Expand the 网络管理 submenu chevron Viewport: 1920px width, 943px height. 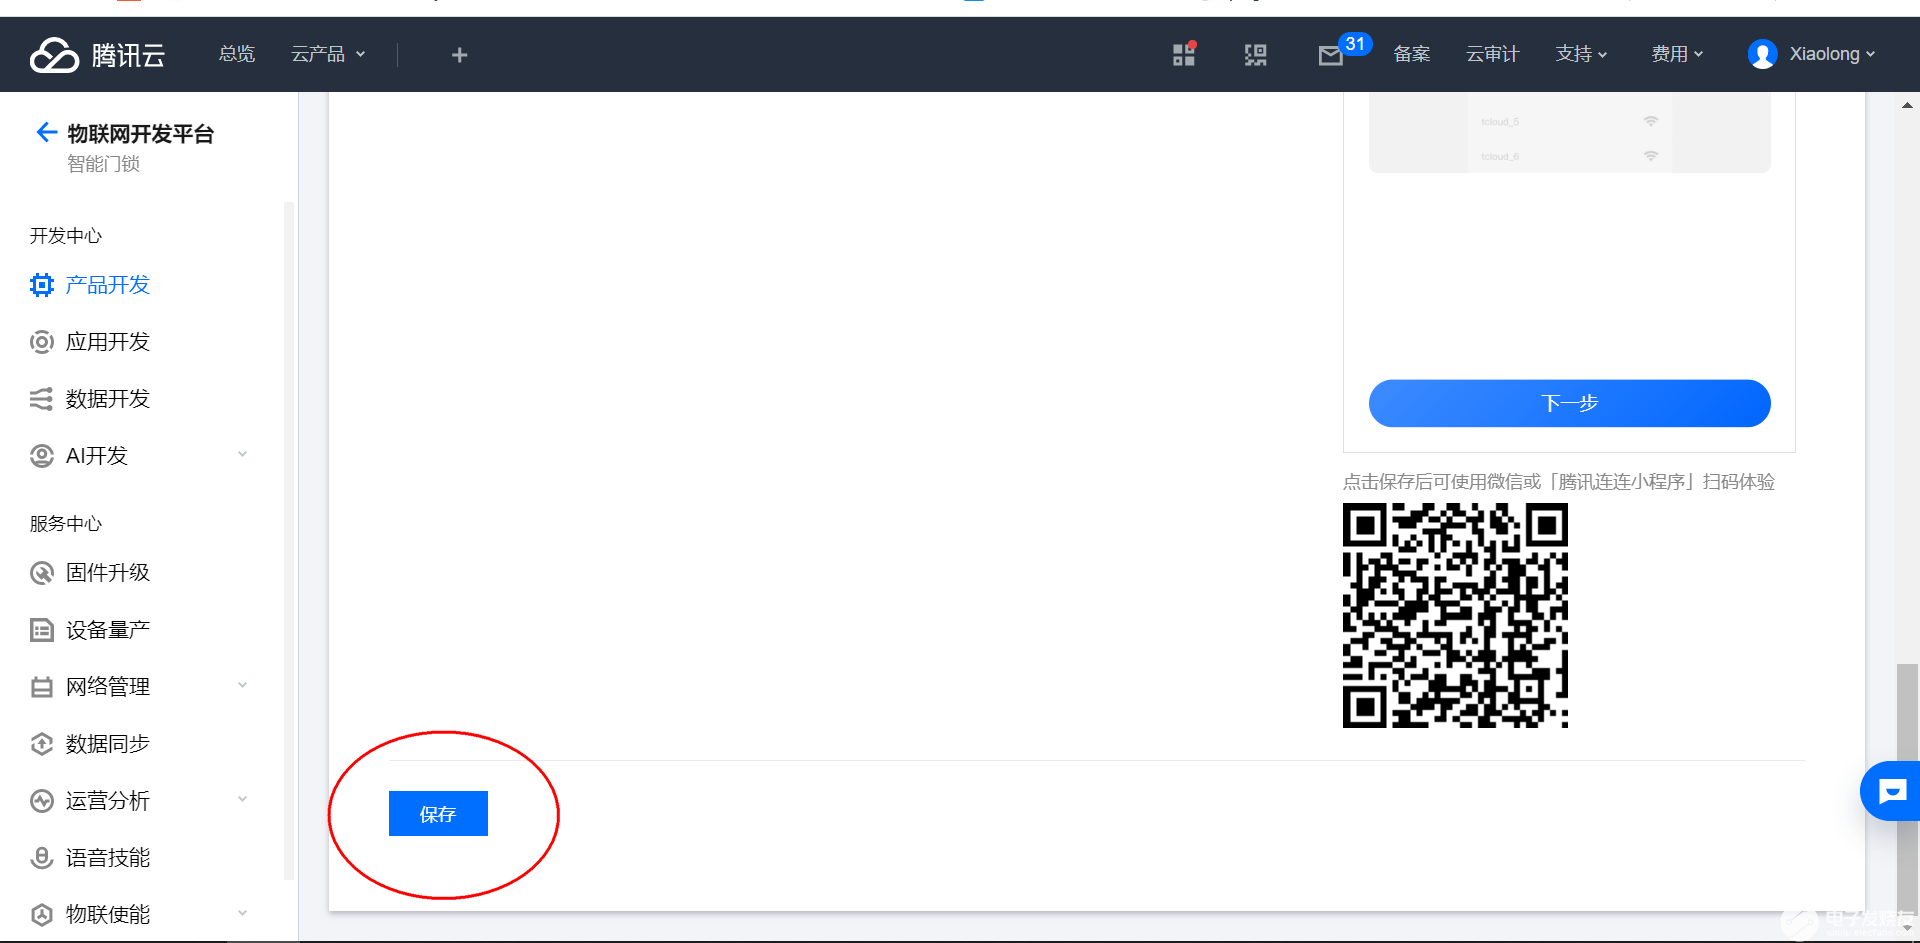click(242, 686)
